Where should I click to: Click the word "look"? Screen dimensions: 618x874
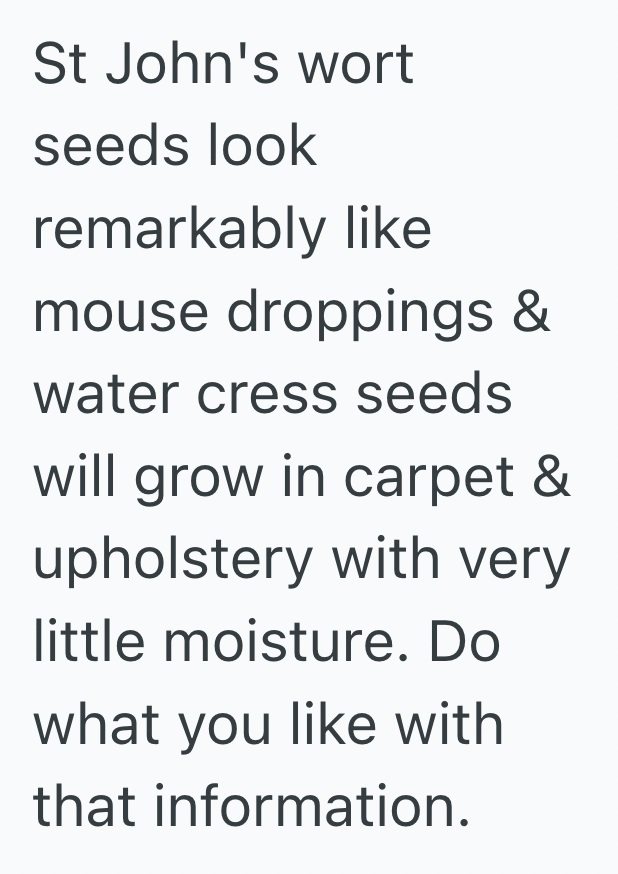pyautogui.click(x=262, y=147)
